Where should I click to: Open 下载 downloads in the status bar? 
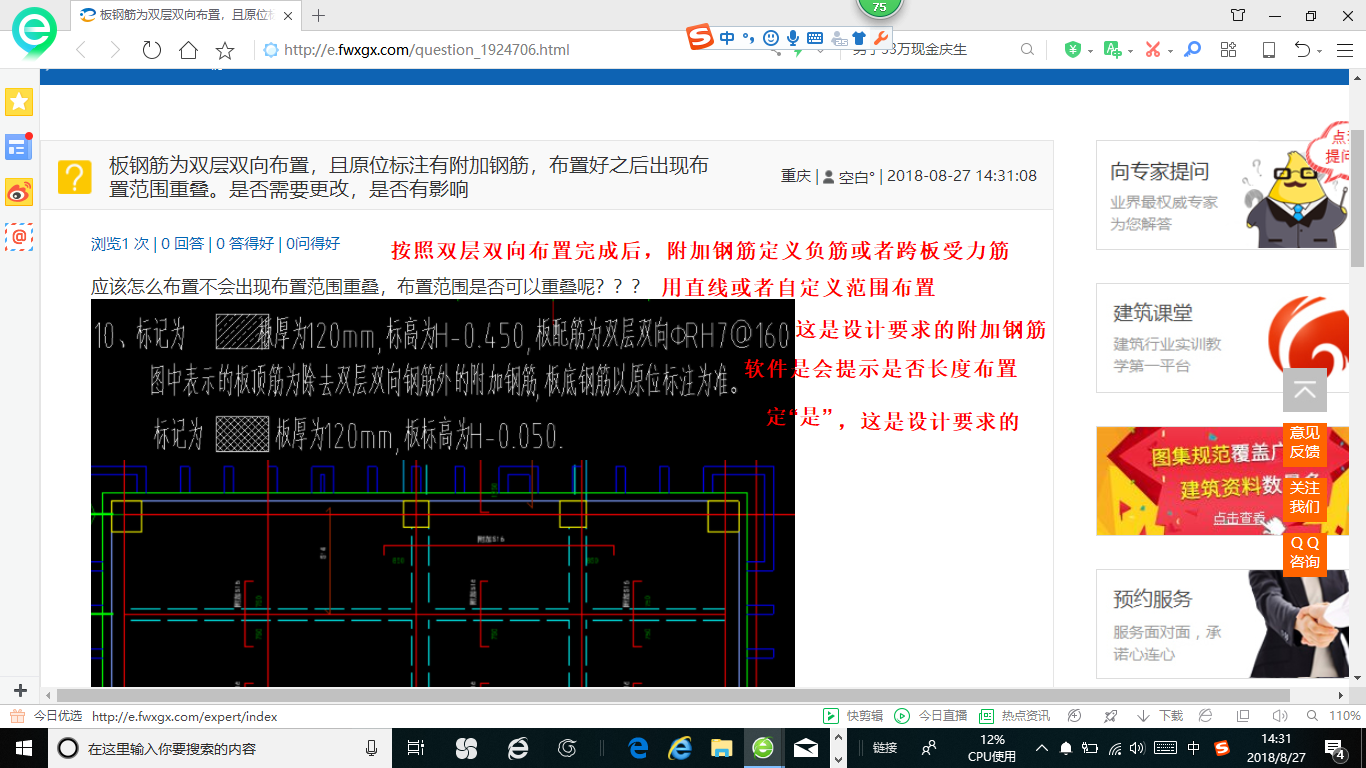(x=1160, y=716)
